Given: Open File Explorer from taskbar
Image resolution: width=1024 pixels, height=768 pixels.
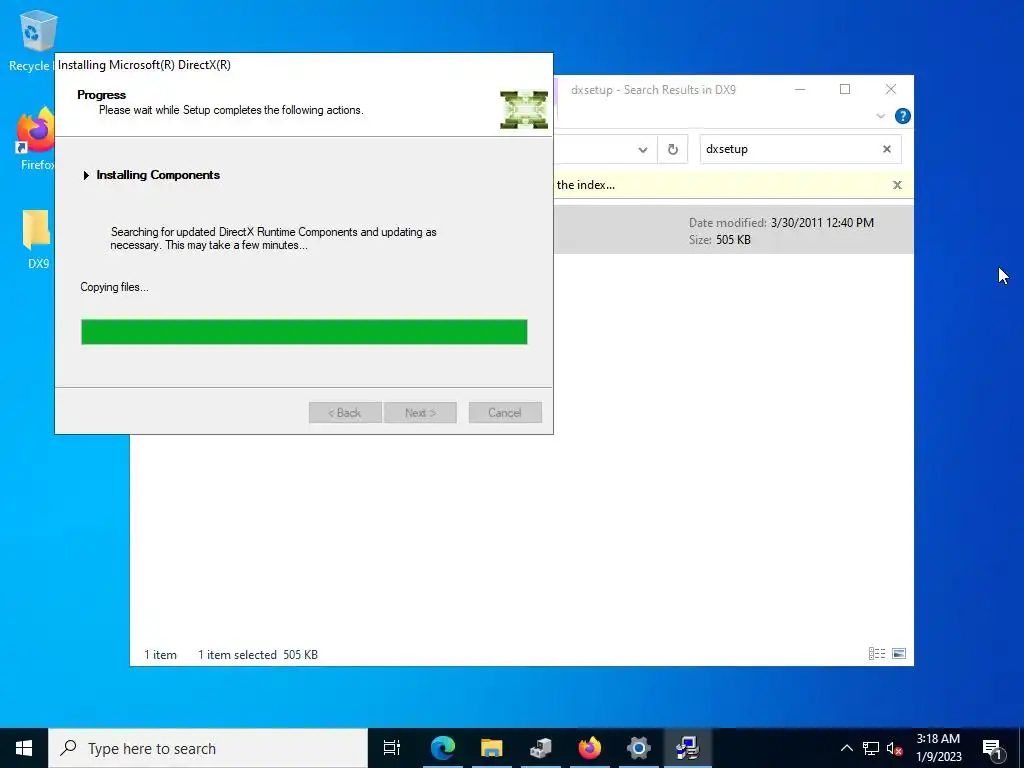Looking at the screenshot, I should [x=492, y=748].
